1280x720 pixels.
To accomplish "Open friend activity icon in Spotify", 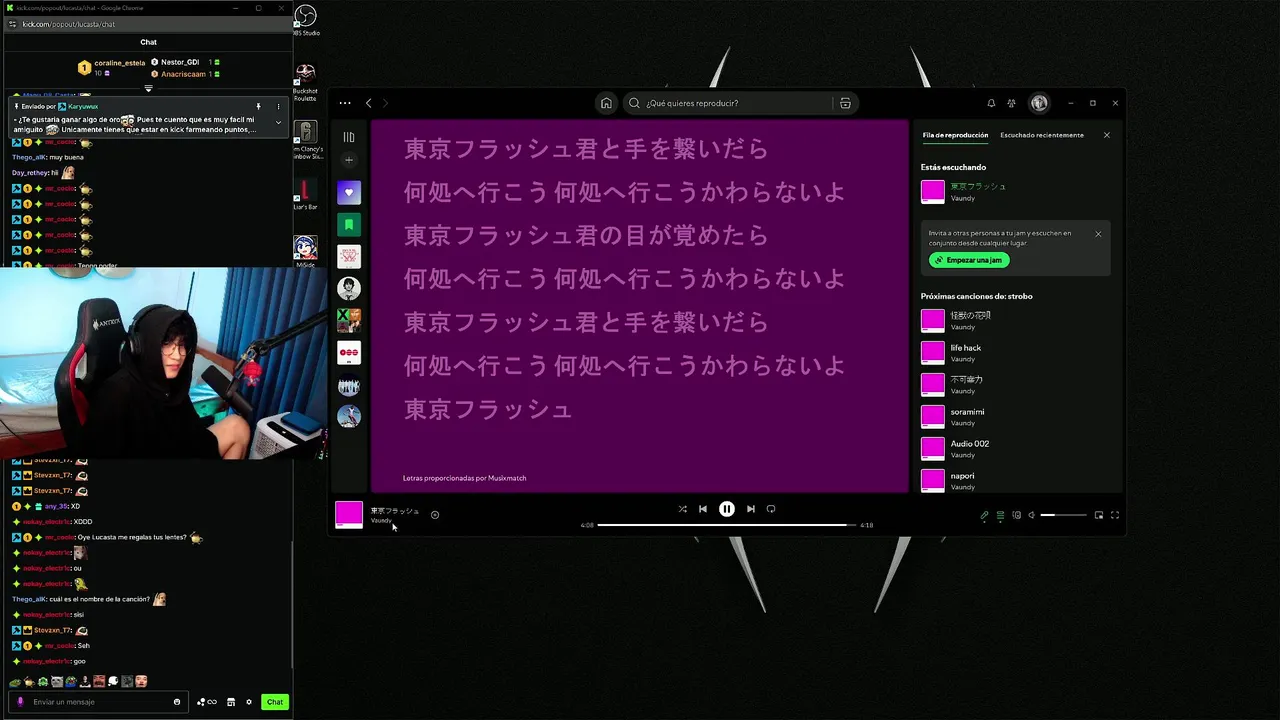I will [1011, 103].
